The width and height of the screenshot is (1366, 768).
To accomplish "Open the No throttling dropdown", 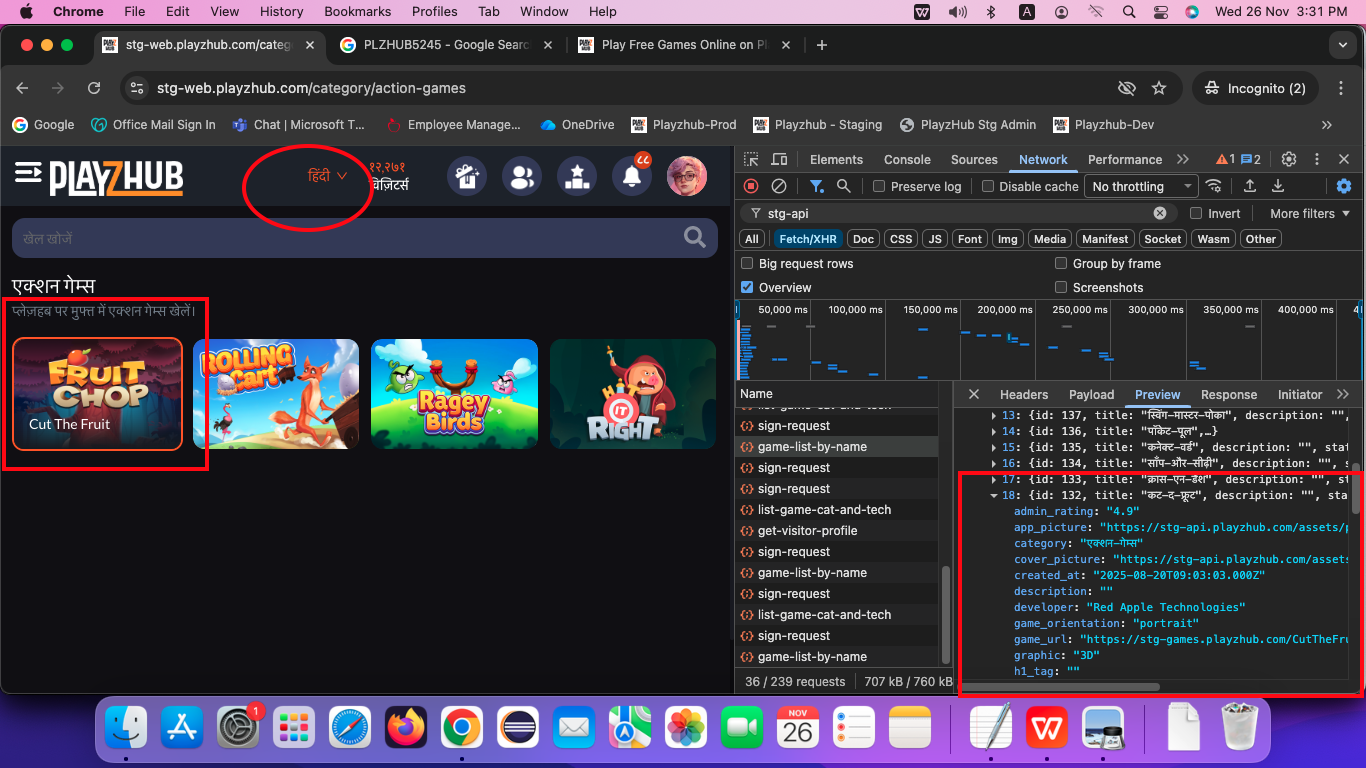I will (x=1141, y=187).
